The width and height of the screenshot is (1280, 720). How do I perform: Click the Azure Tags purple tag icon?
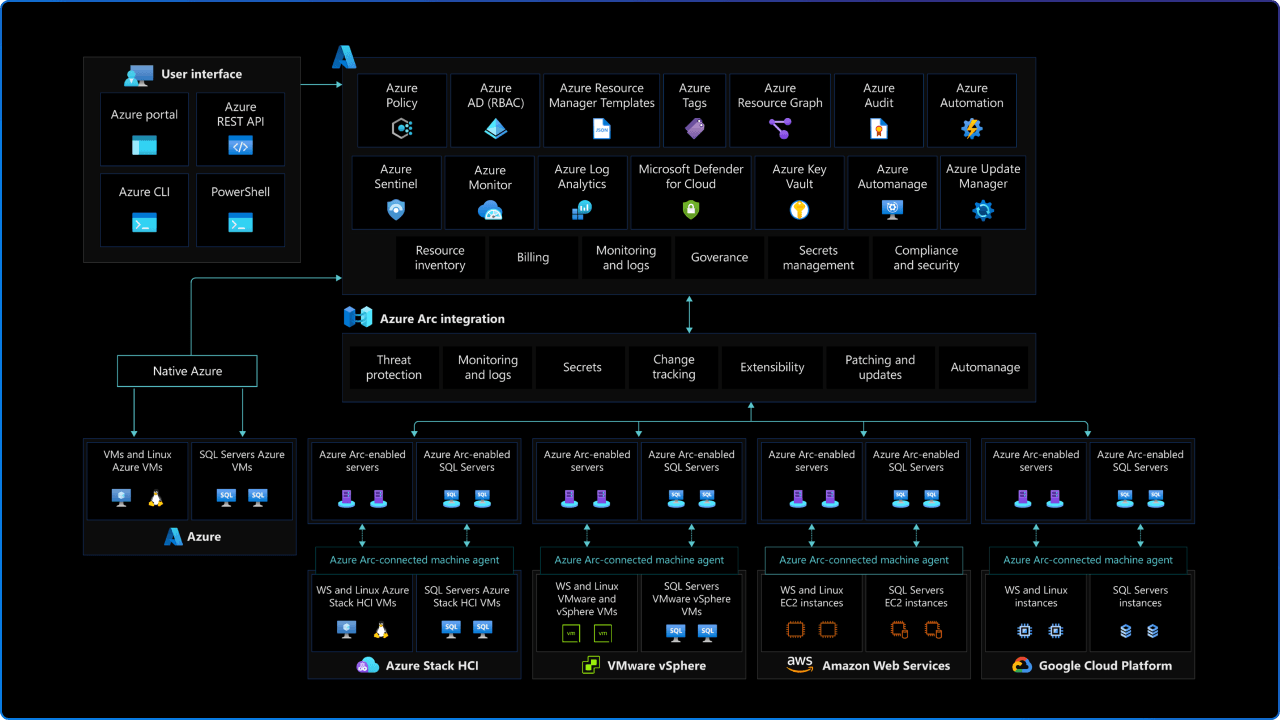coord(695,128)
